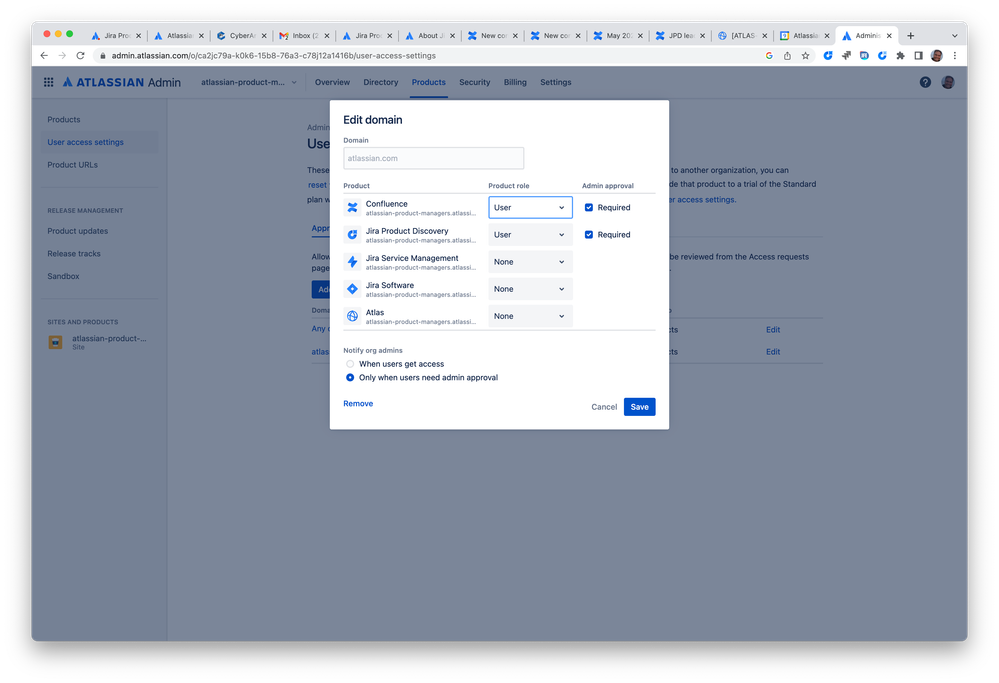
Task: Click the Atlas globe icon
Action: tap(352, 316)
